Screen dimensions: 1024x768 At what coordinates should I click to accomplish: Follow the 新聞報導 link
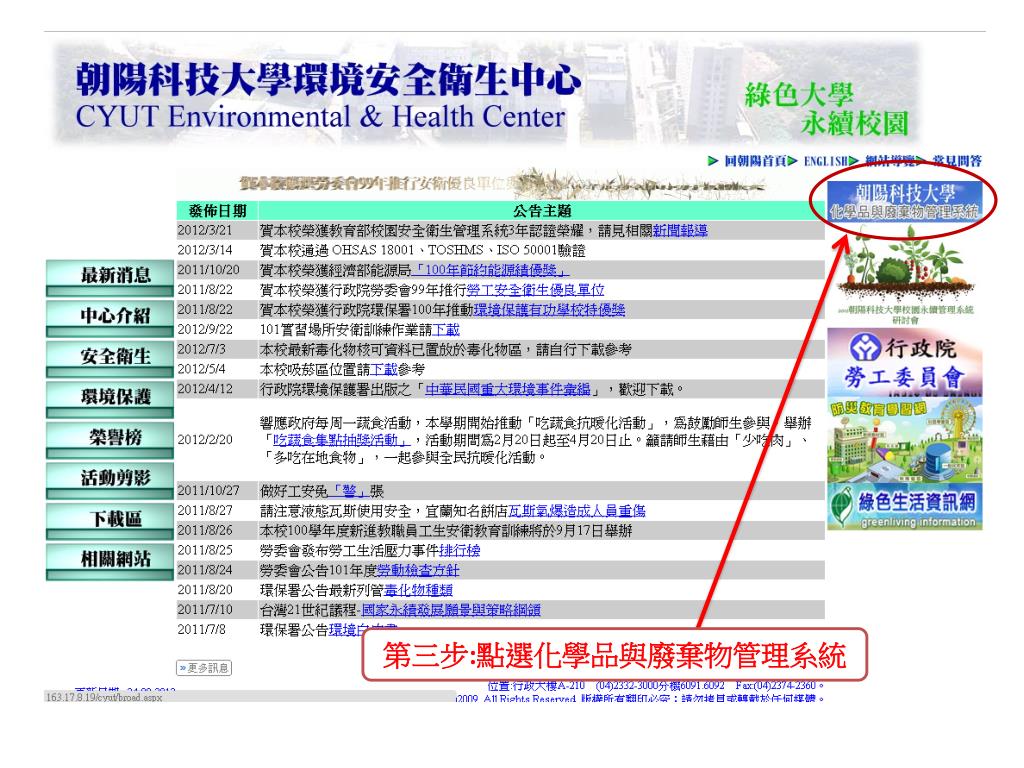pyautogui.click(x=680, y=231)
